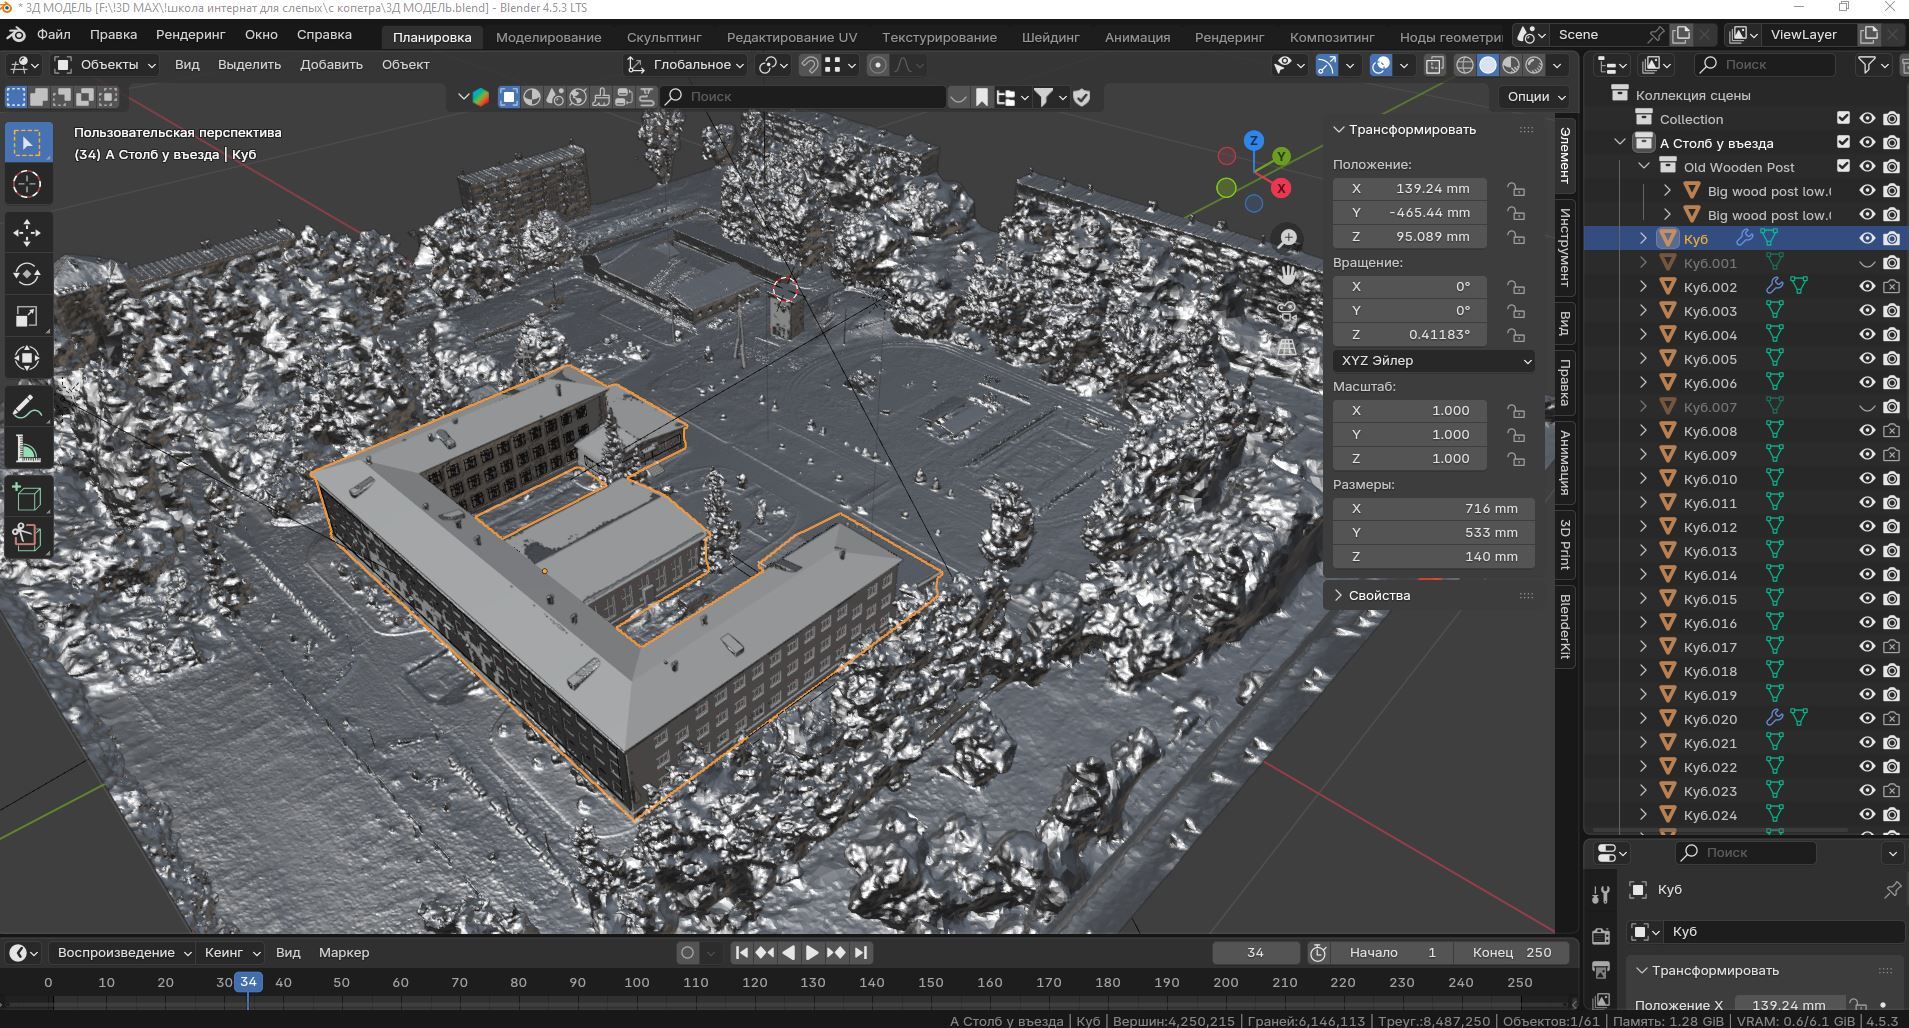Open the Глобальное orientation dropdown

tap(688, 65)
